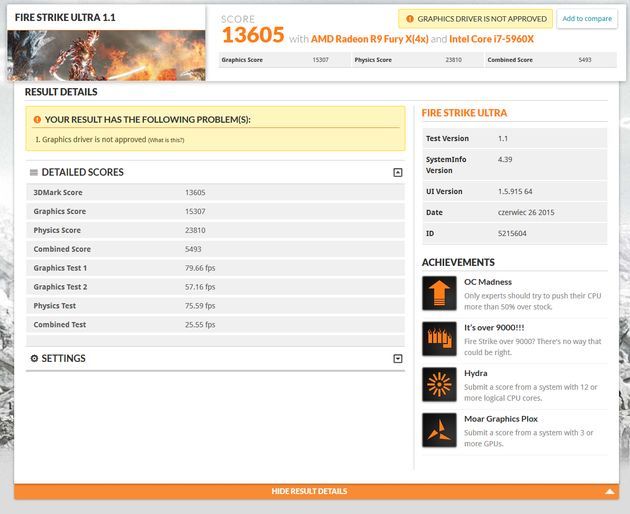This screenshot has width=630, height=514.
Task: Click the Graphics Test 1 row
Action: tap(215, 268)
